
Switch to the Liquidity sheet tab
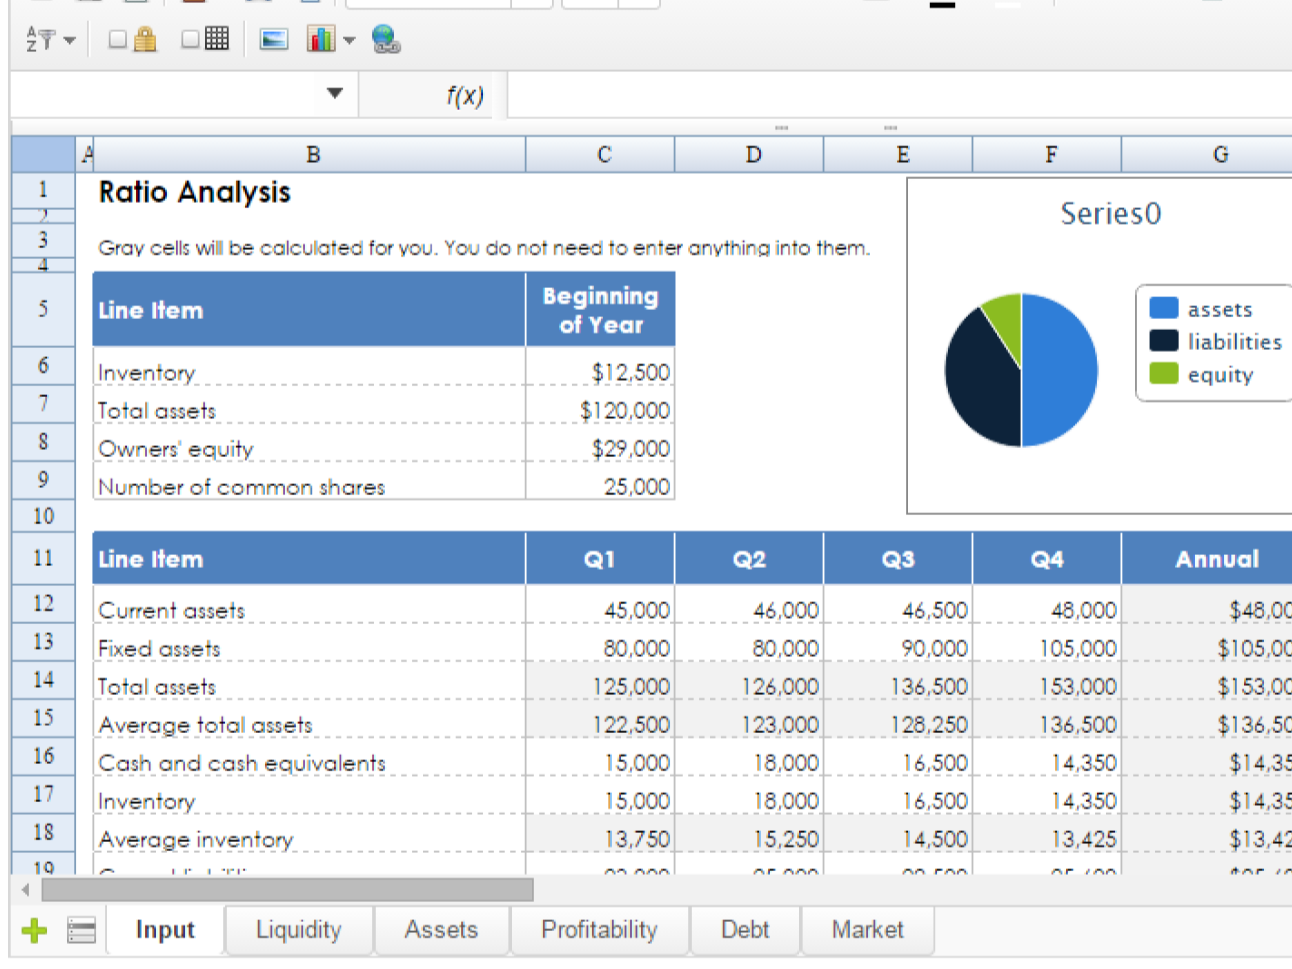[298, 930]
